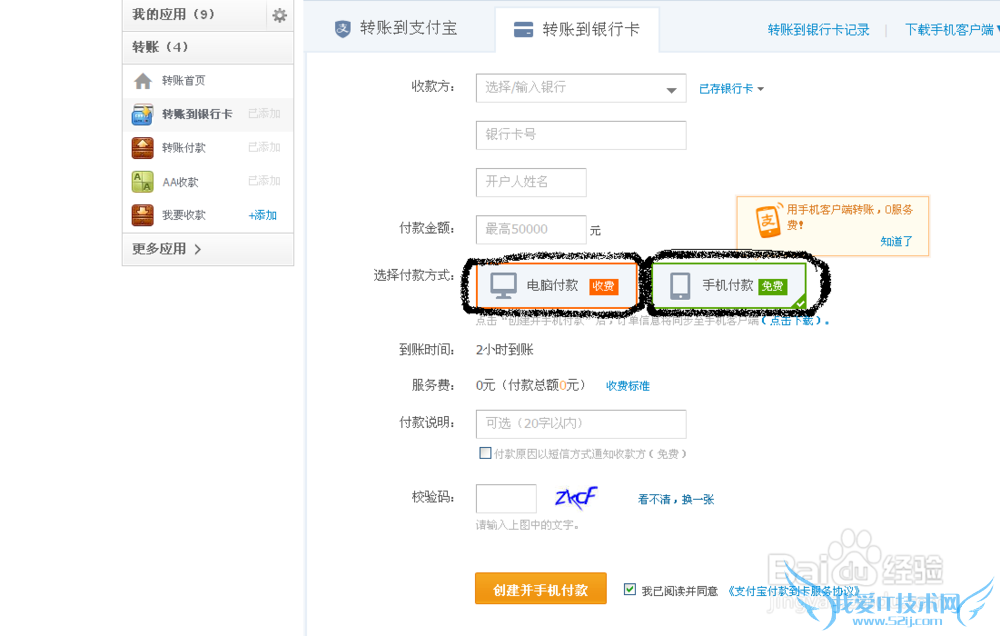
Task: Open the My Apps settings gear
Action: pos(279,15)
